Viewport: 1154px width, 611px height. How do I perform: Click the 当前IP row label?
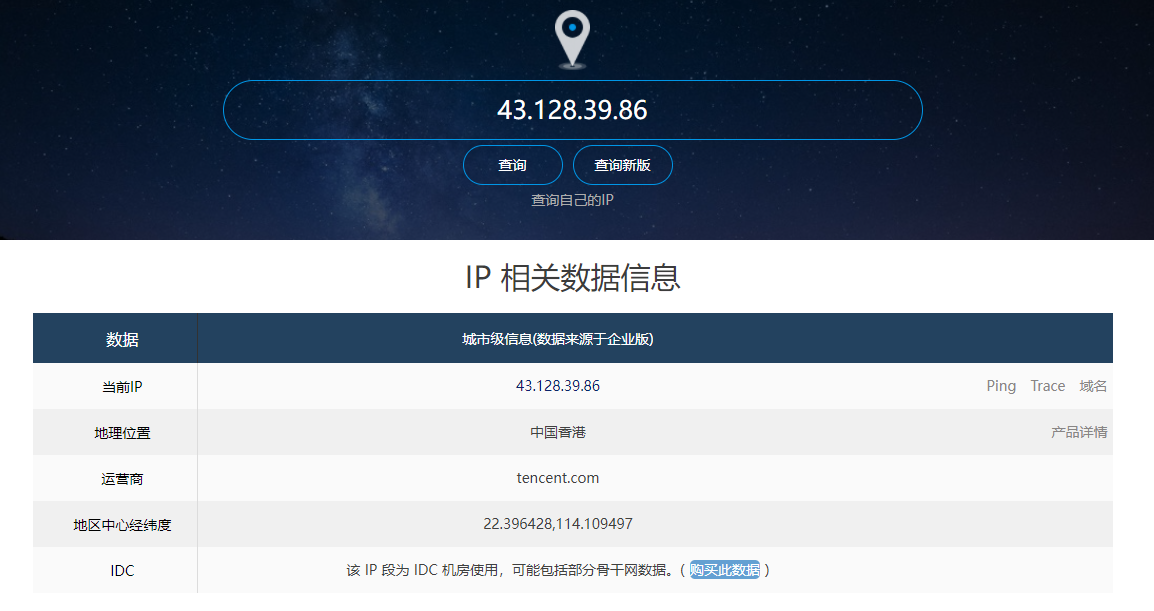[x=122, y=386]
